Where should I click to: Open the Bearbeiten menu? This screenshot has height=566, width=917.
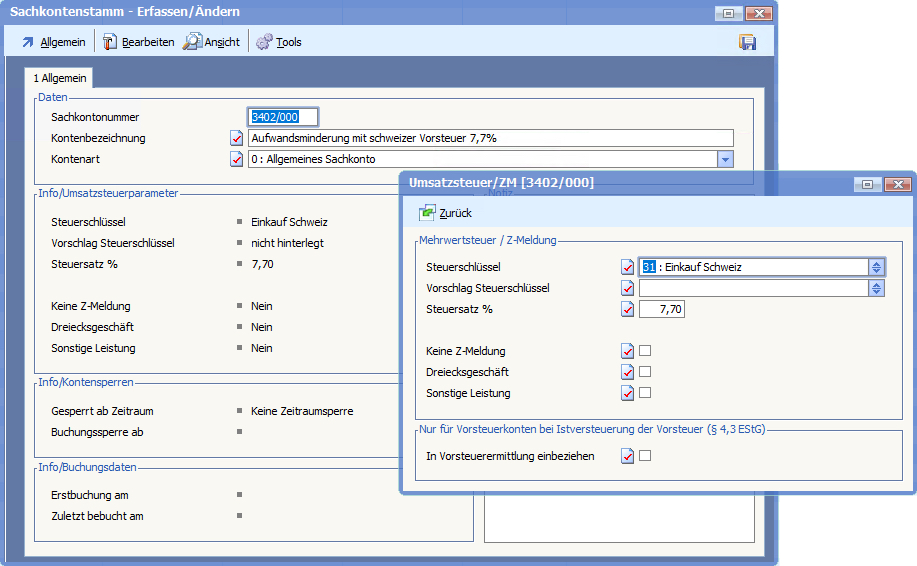[138, 42]
